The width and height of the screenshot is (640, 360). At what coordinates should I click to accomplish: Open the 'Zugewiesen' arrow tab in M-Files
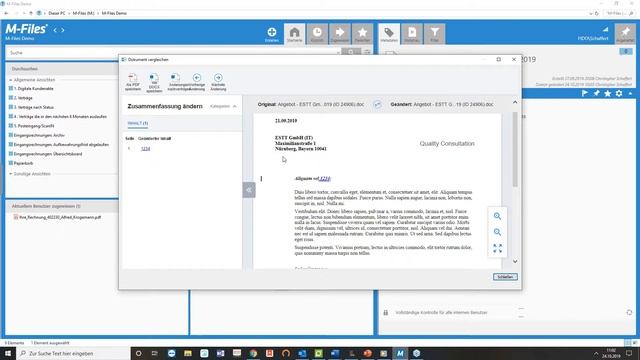[x=340, y=34]
